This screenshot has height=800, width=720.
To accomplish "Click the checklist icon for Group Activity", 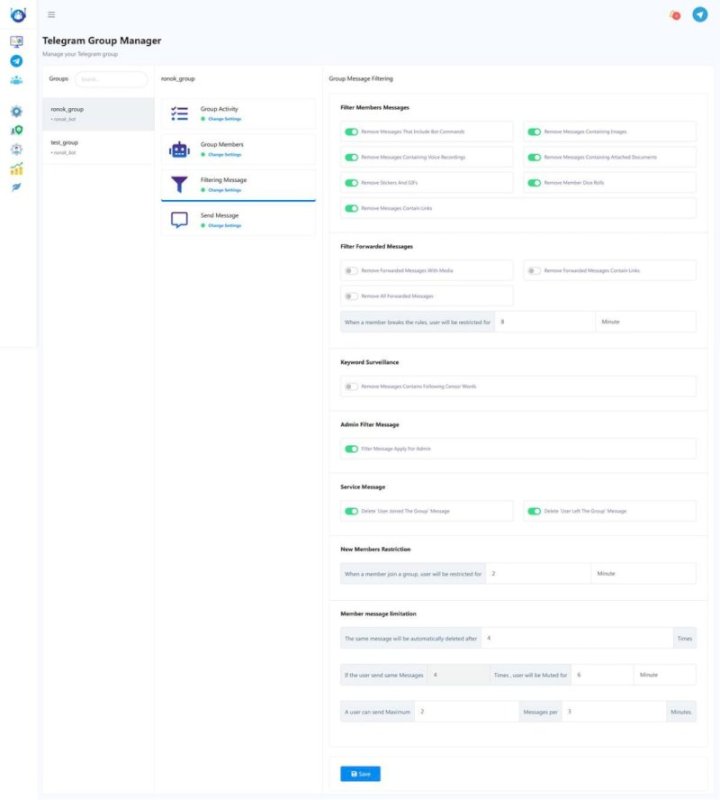I will 179,114.
